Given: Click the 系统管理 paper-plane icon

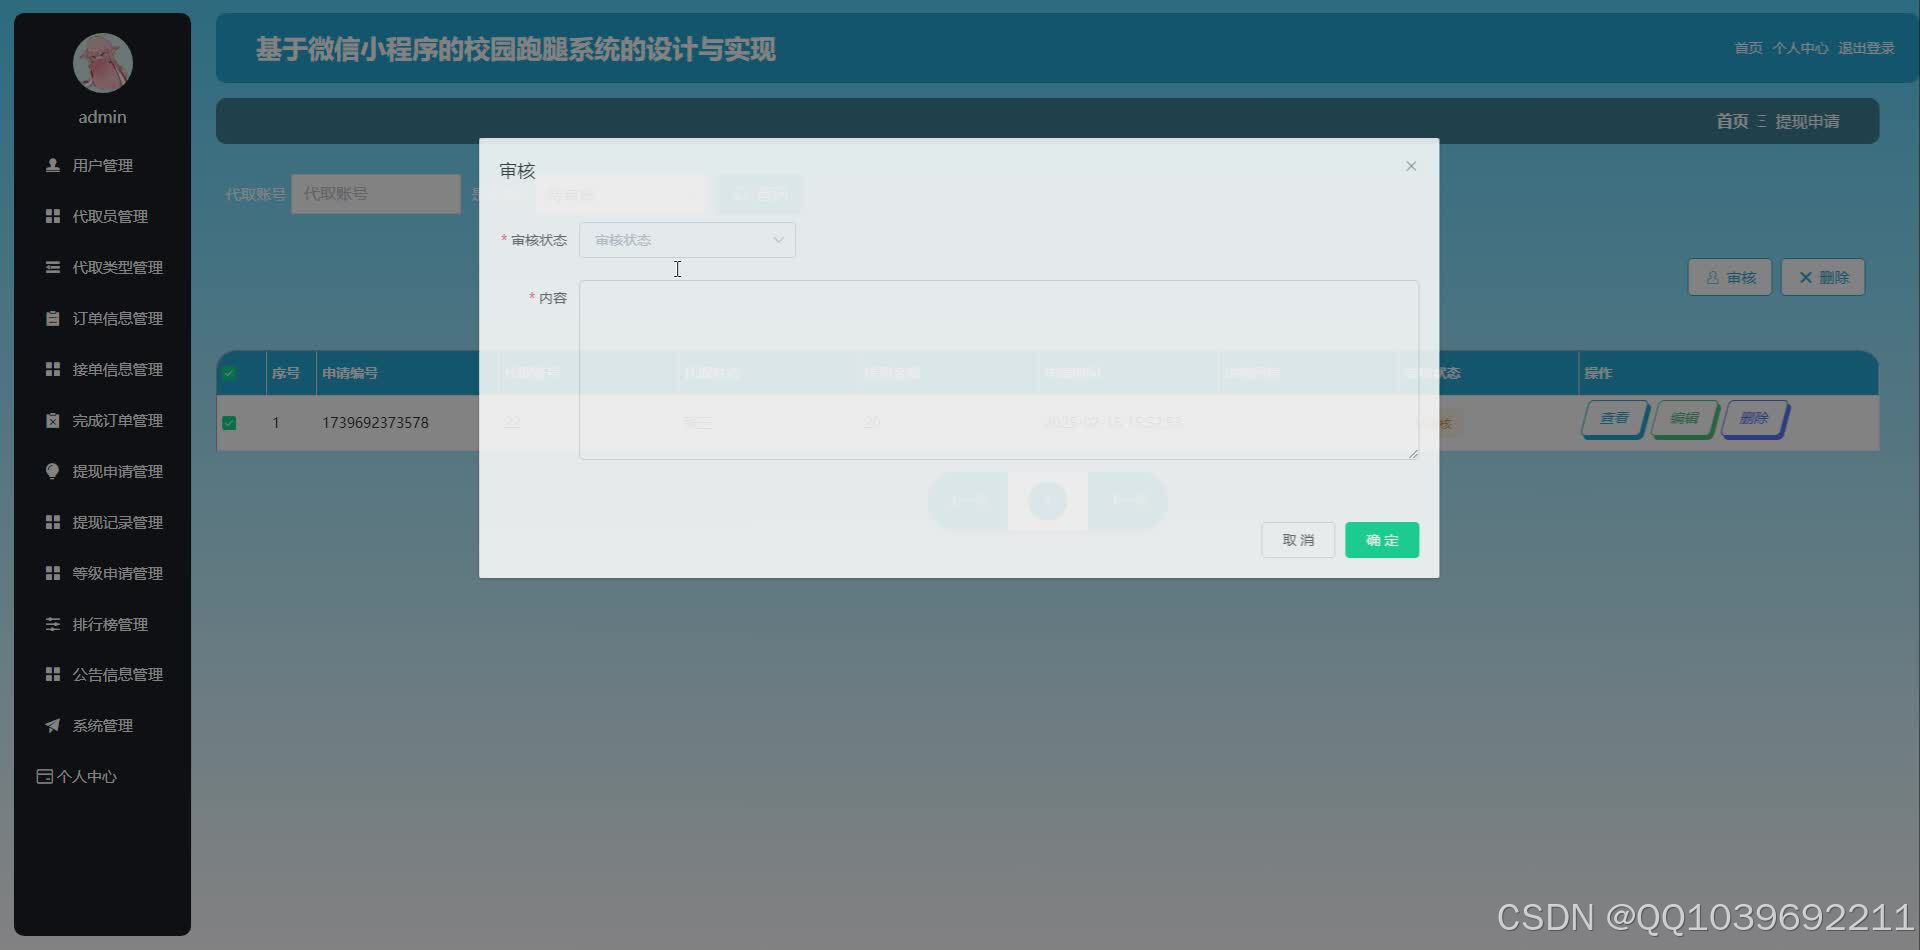Looking at the screenshot, I should [x=53, y=725].
